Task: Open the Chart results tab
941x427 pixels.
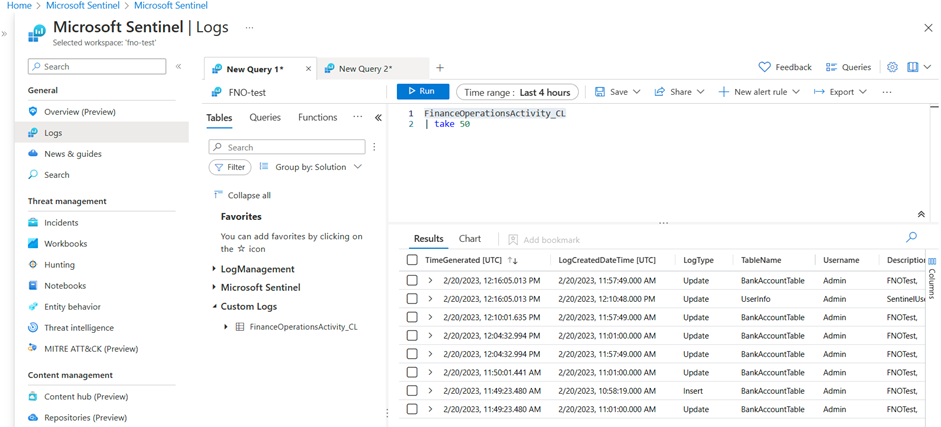Action: click(x=470, y=239)
